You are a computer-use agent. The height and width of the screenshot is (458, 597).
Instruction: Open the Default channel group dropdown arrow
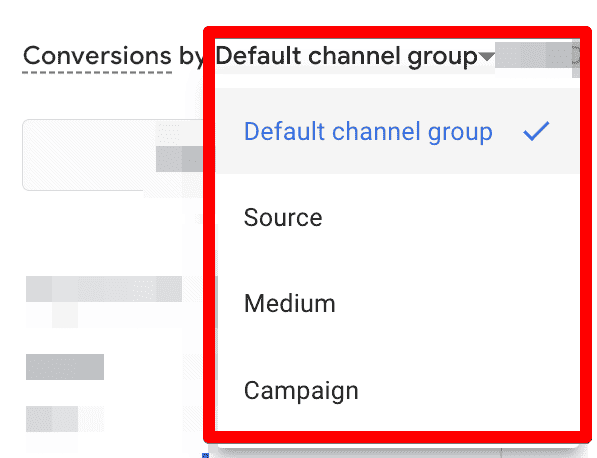(x=486, y=57)
